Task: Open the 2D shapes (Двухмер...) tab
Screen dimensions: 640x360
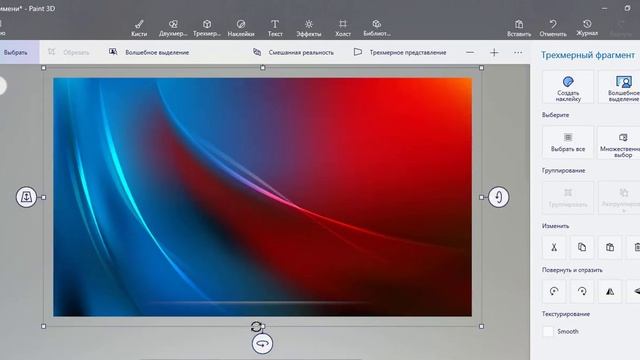Action: (173, 28)
